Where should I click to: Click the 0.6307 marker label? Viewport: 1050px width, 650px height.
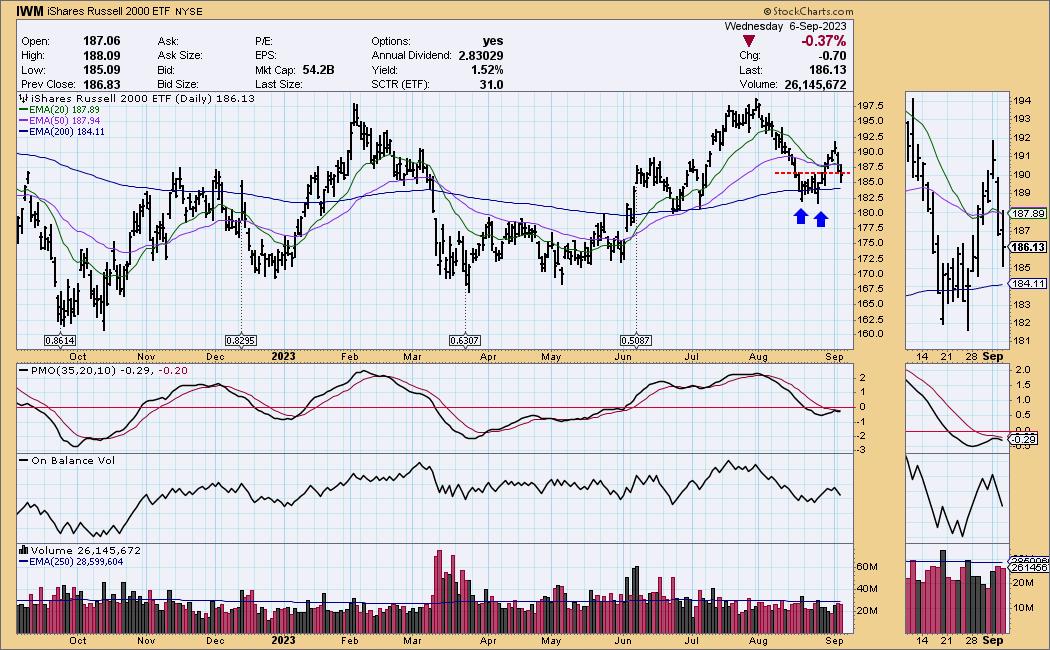(465, 341)
